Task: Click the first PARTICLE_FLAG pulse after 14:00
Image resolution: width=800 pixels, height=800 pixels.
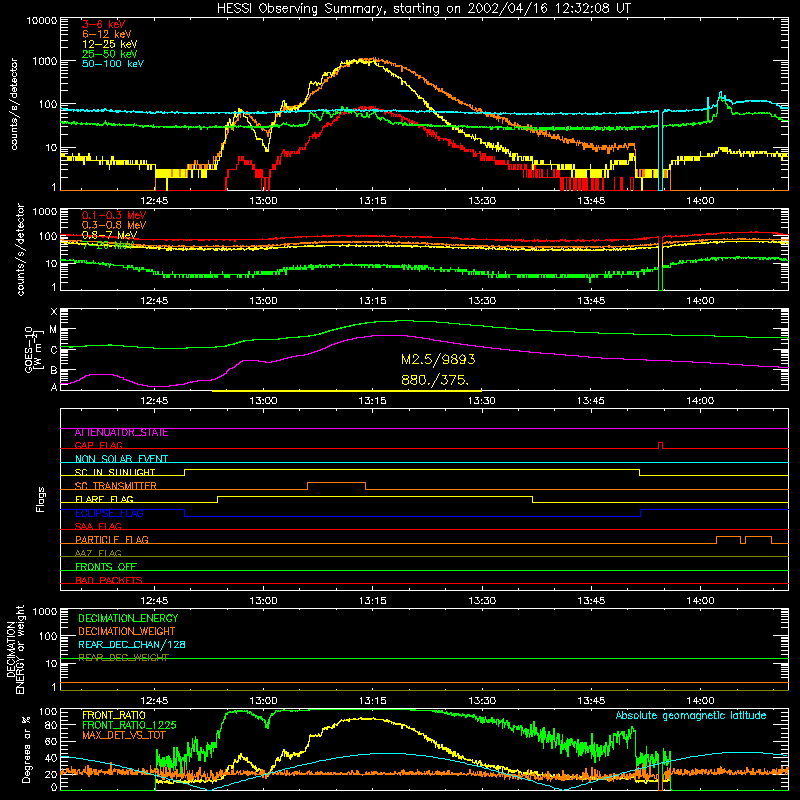Action: coord(729,537)
